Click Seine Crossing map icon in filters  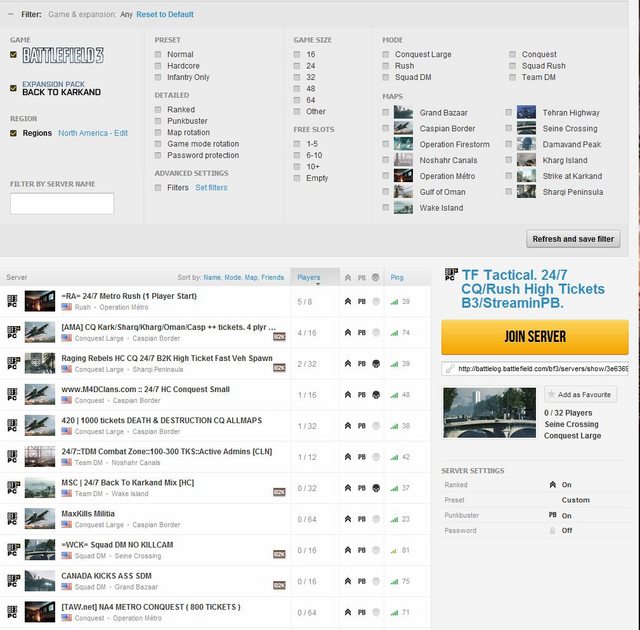click(x=527, y=128)
